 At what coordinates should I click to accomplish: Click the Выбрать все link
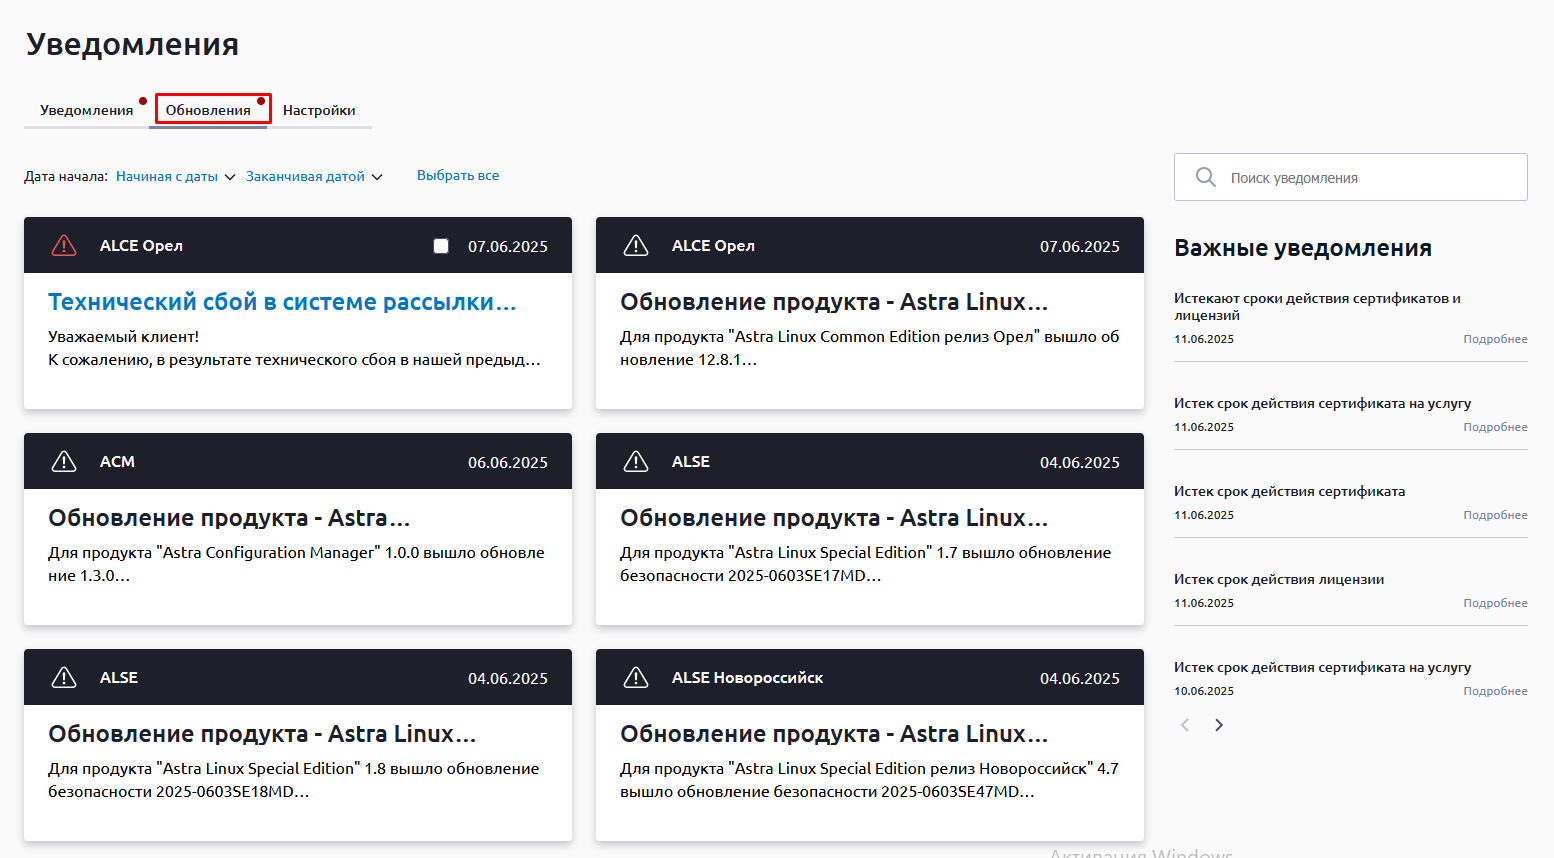[458, 176]
